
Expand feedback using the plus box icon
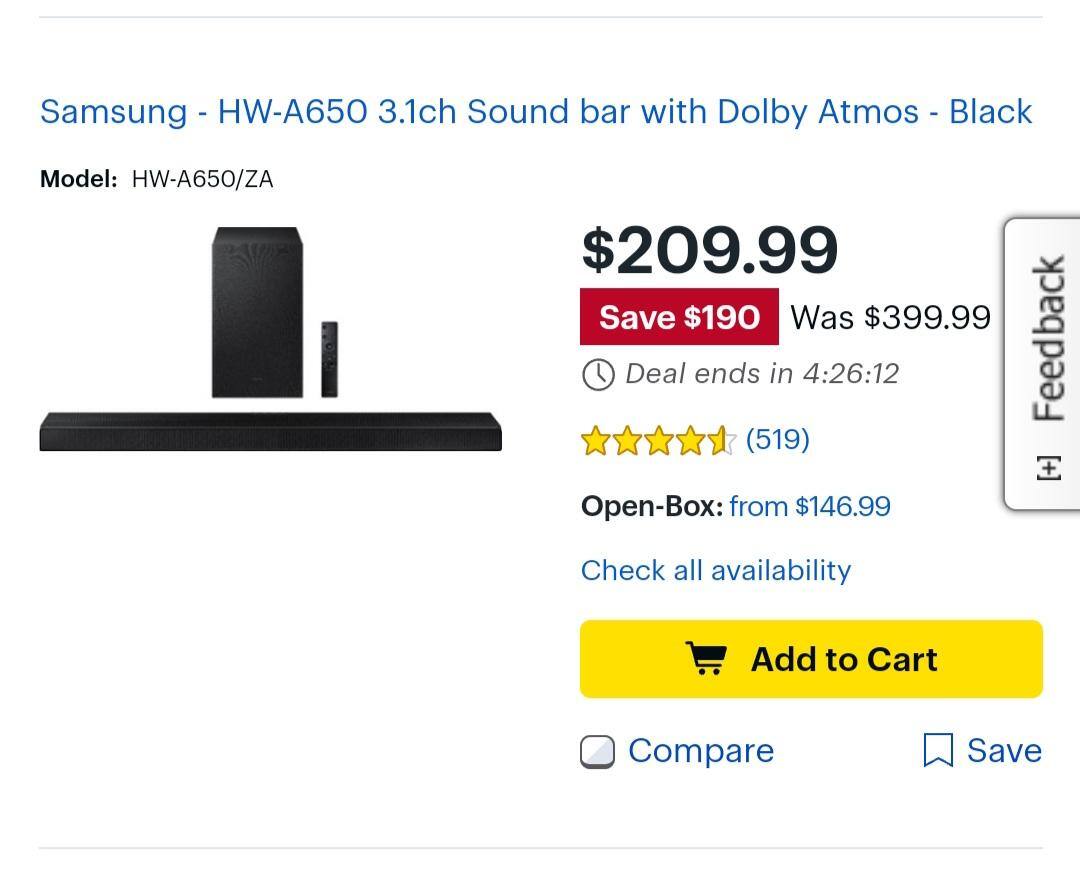coord(1047,467)
